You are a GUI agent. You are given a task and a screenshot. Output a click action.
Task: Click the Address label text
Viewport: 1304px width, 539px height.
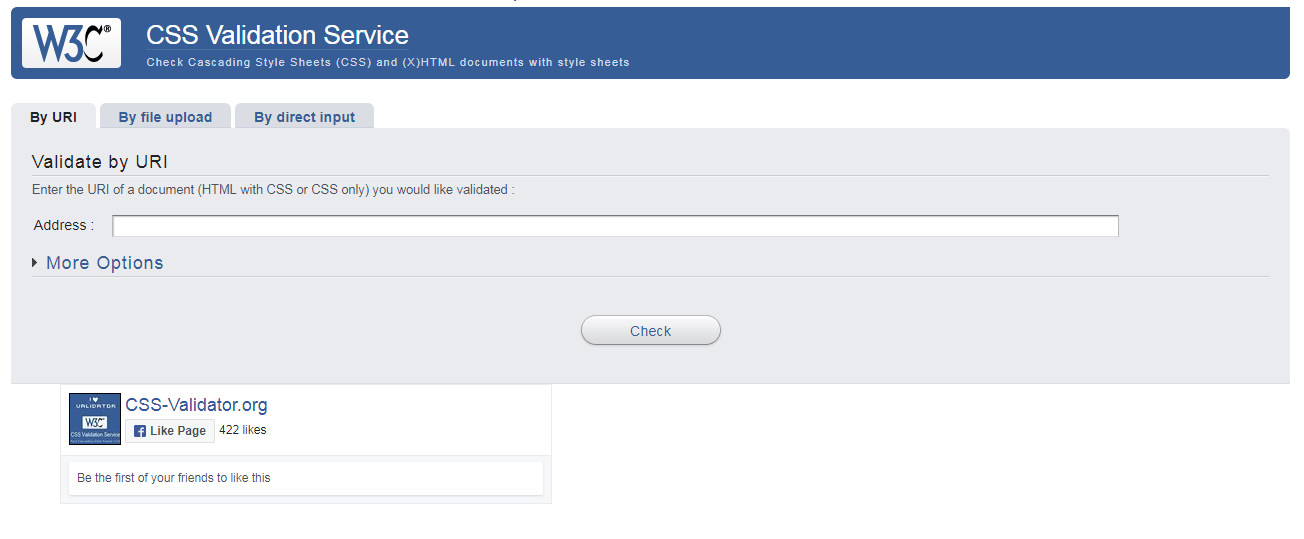click(63, 226)
